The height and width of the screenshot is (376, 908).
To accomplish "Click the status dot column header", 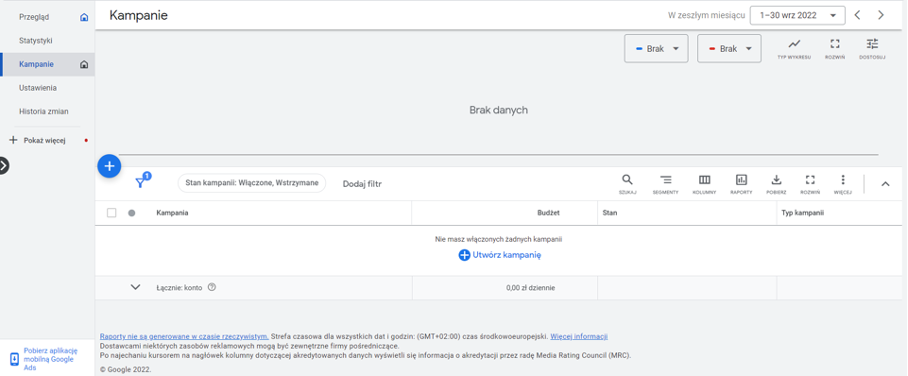I will point(131,213).
